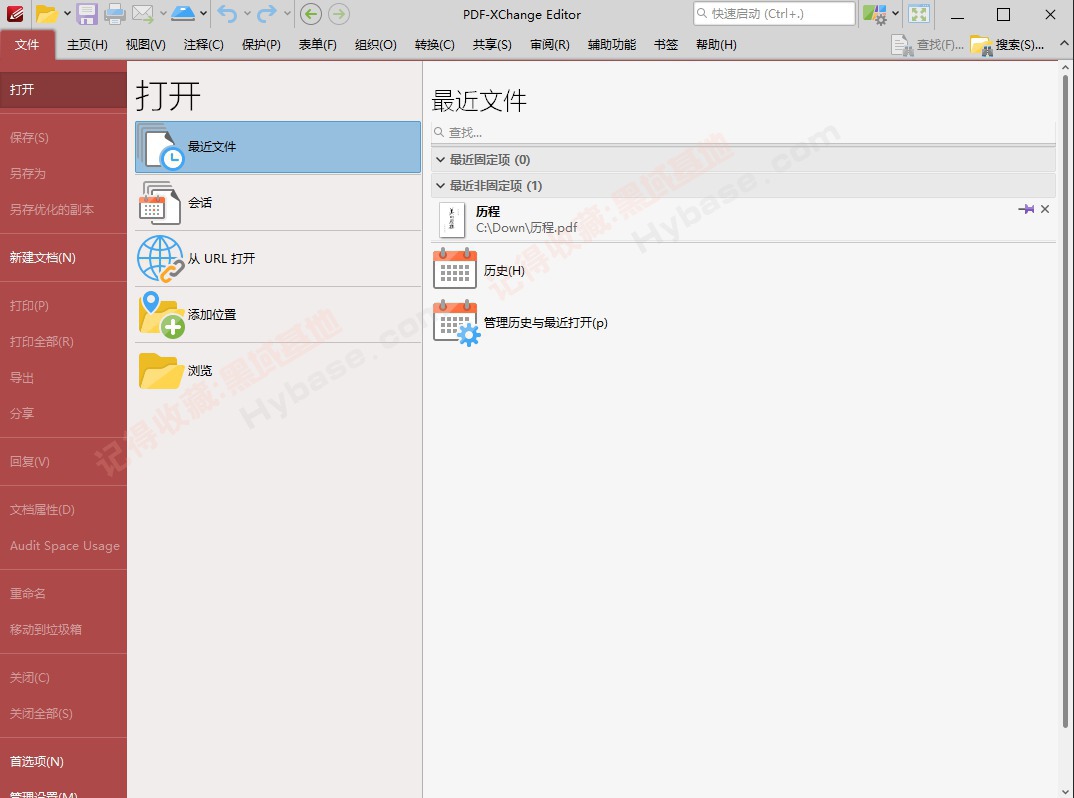Image resolution: width=1074 pixels, height=798 pixels.
Task: Collapse the ribbon with the chevron
Action: click(1064, 43)
